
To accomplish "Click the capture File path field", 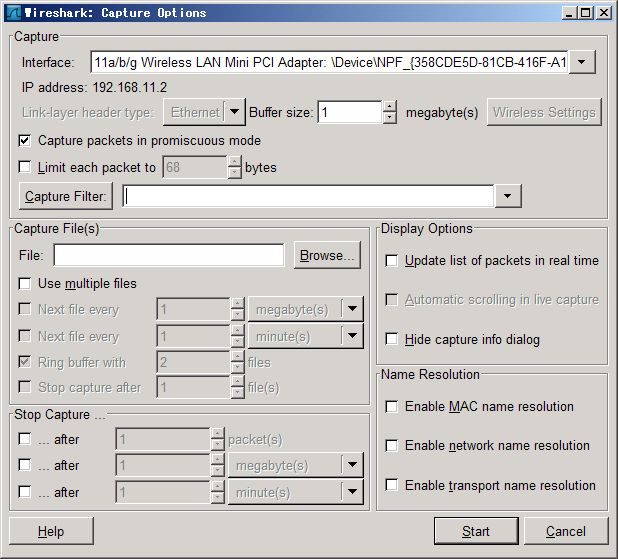I will (169, 255).
